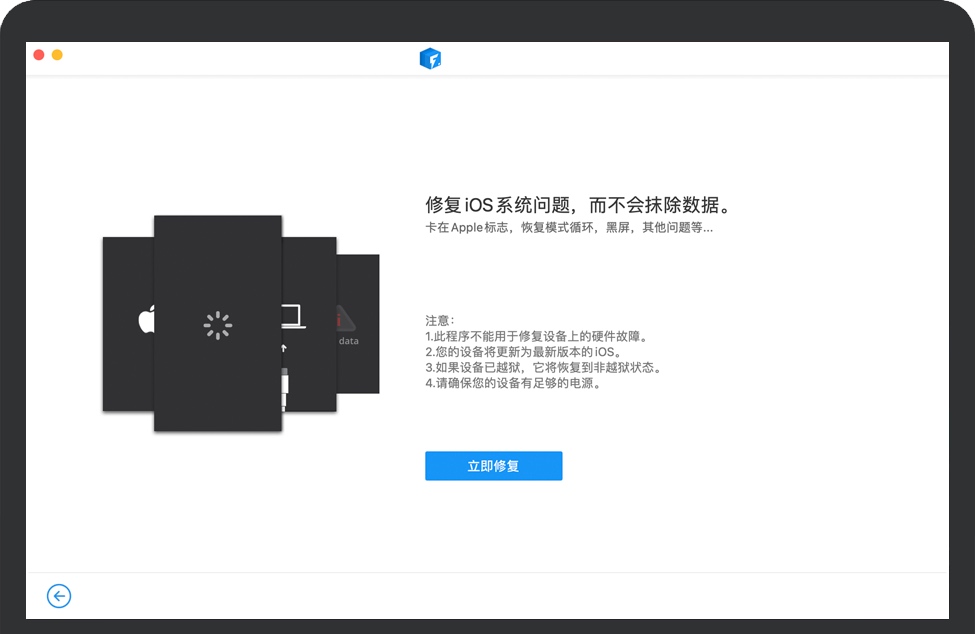Click the loading spinner icon on front card
975x634 pixels.
coord(217,324)
